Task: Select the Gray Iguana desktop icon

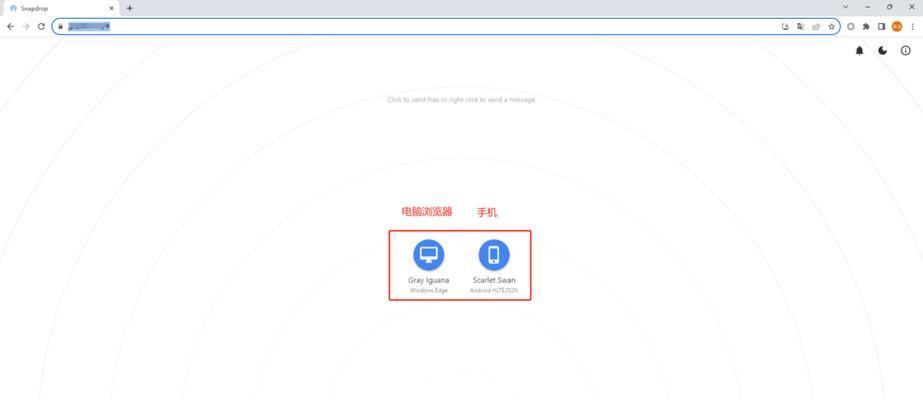Action: tap(429, 255)
